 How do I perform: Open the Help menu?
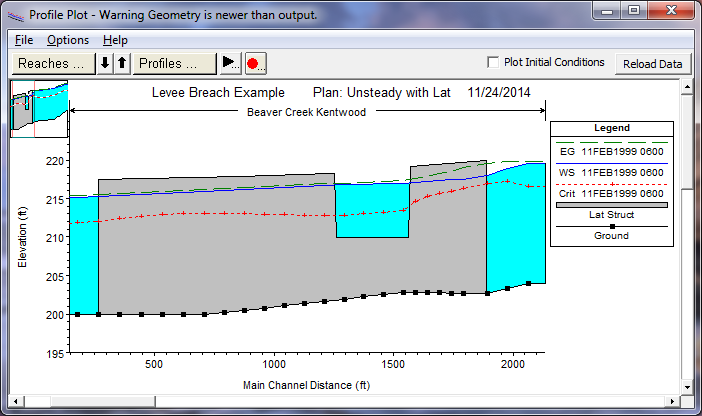tap(115, 40)
